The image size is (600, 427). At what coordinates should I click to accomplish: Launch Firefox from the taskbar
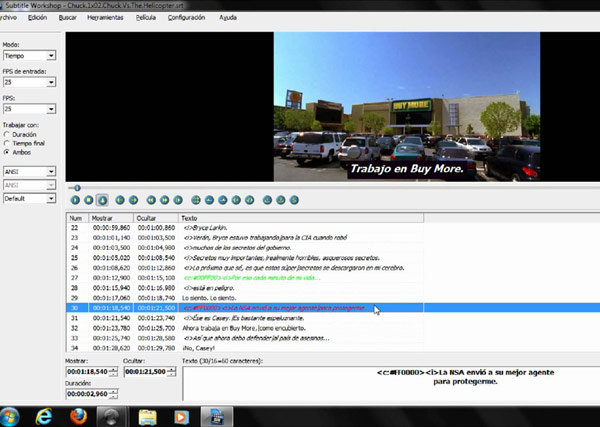[x=78, y=417]
